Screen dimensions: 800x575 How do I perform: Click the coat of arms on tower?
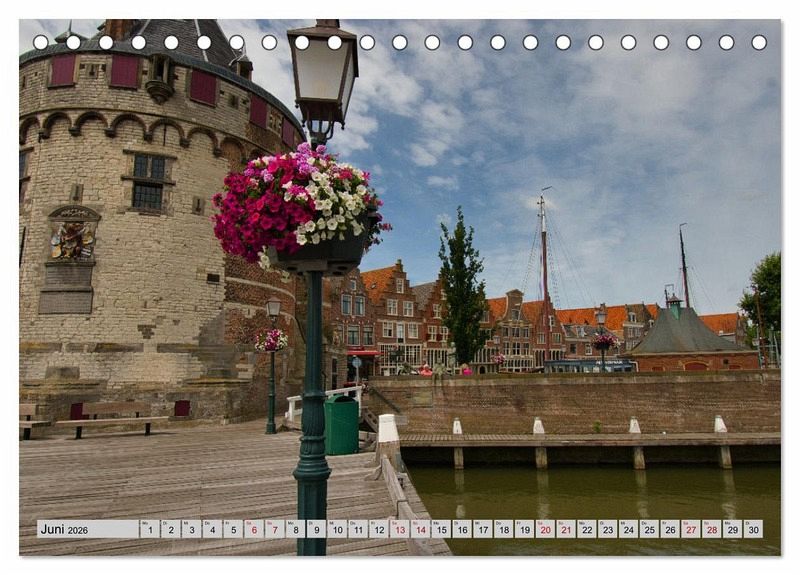tap(72, 238)
